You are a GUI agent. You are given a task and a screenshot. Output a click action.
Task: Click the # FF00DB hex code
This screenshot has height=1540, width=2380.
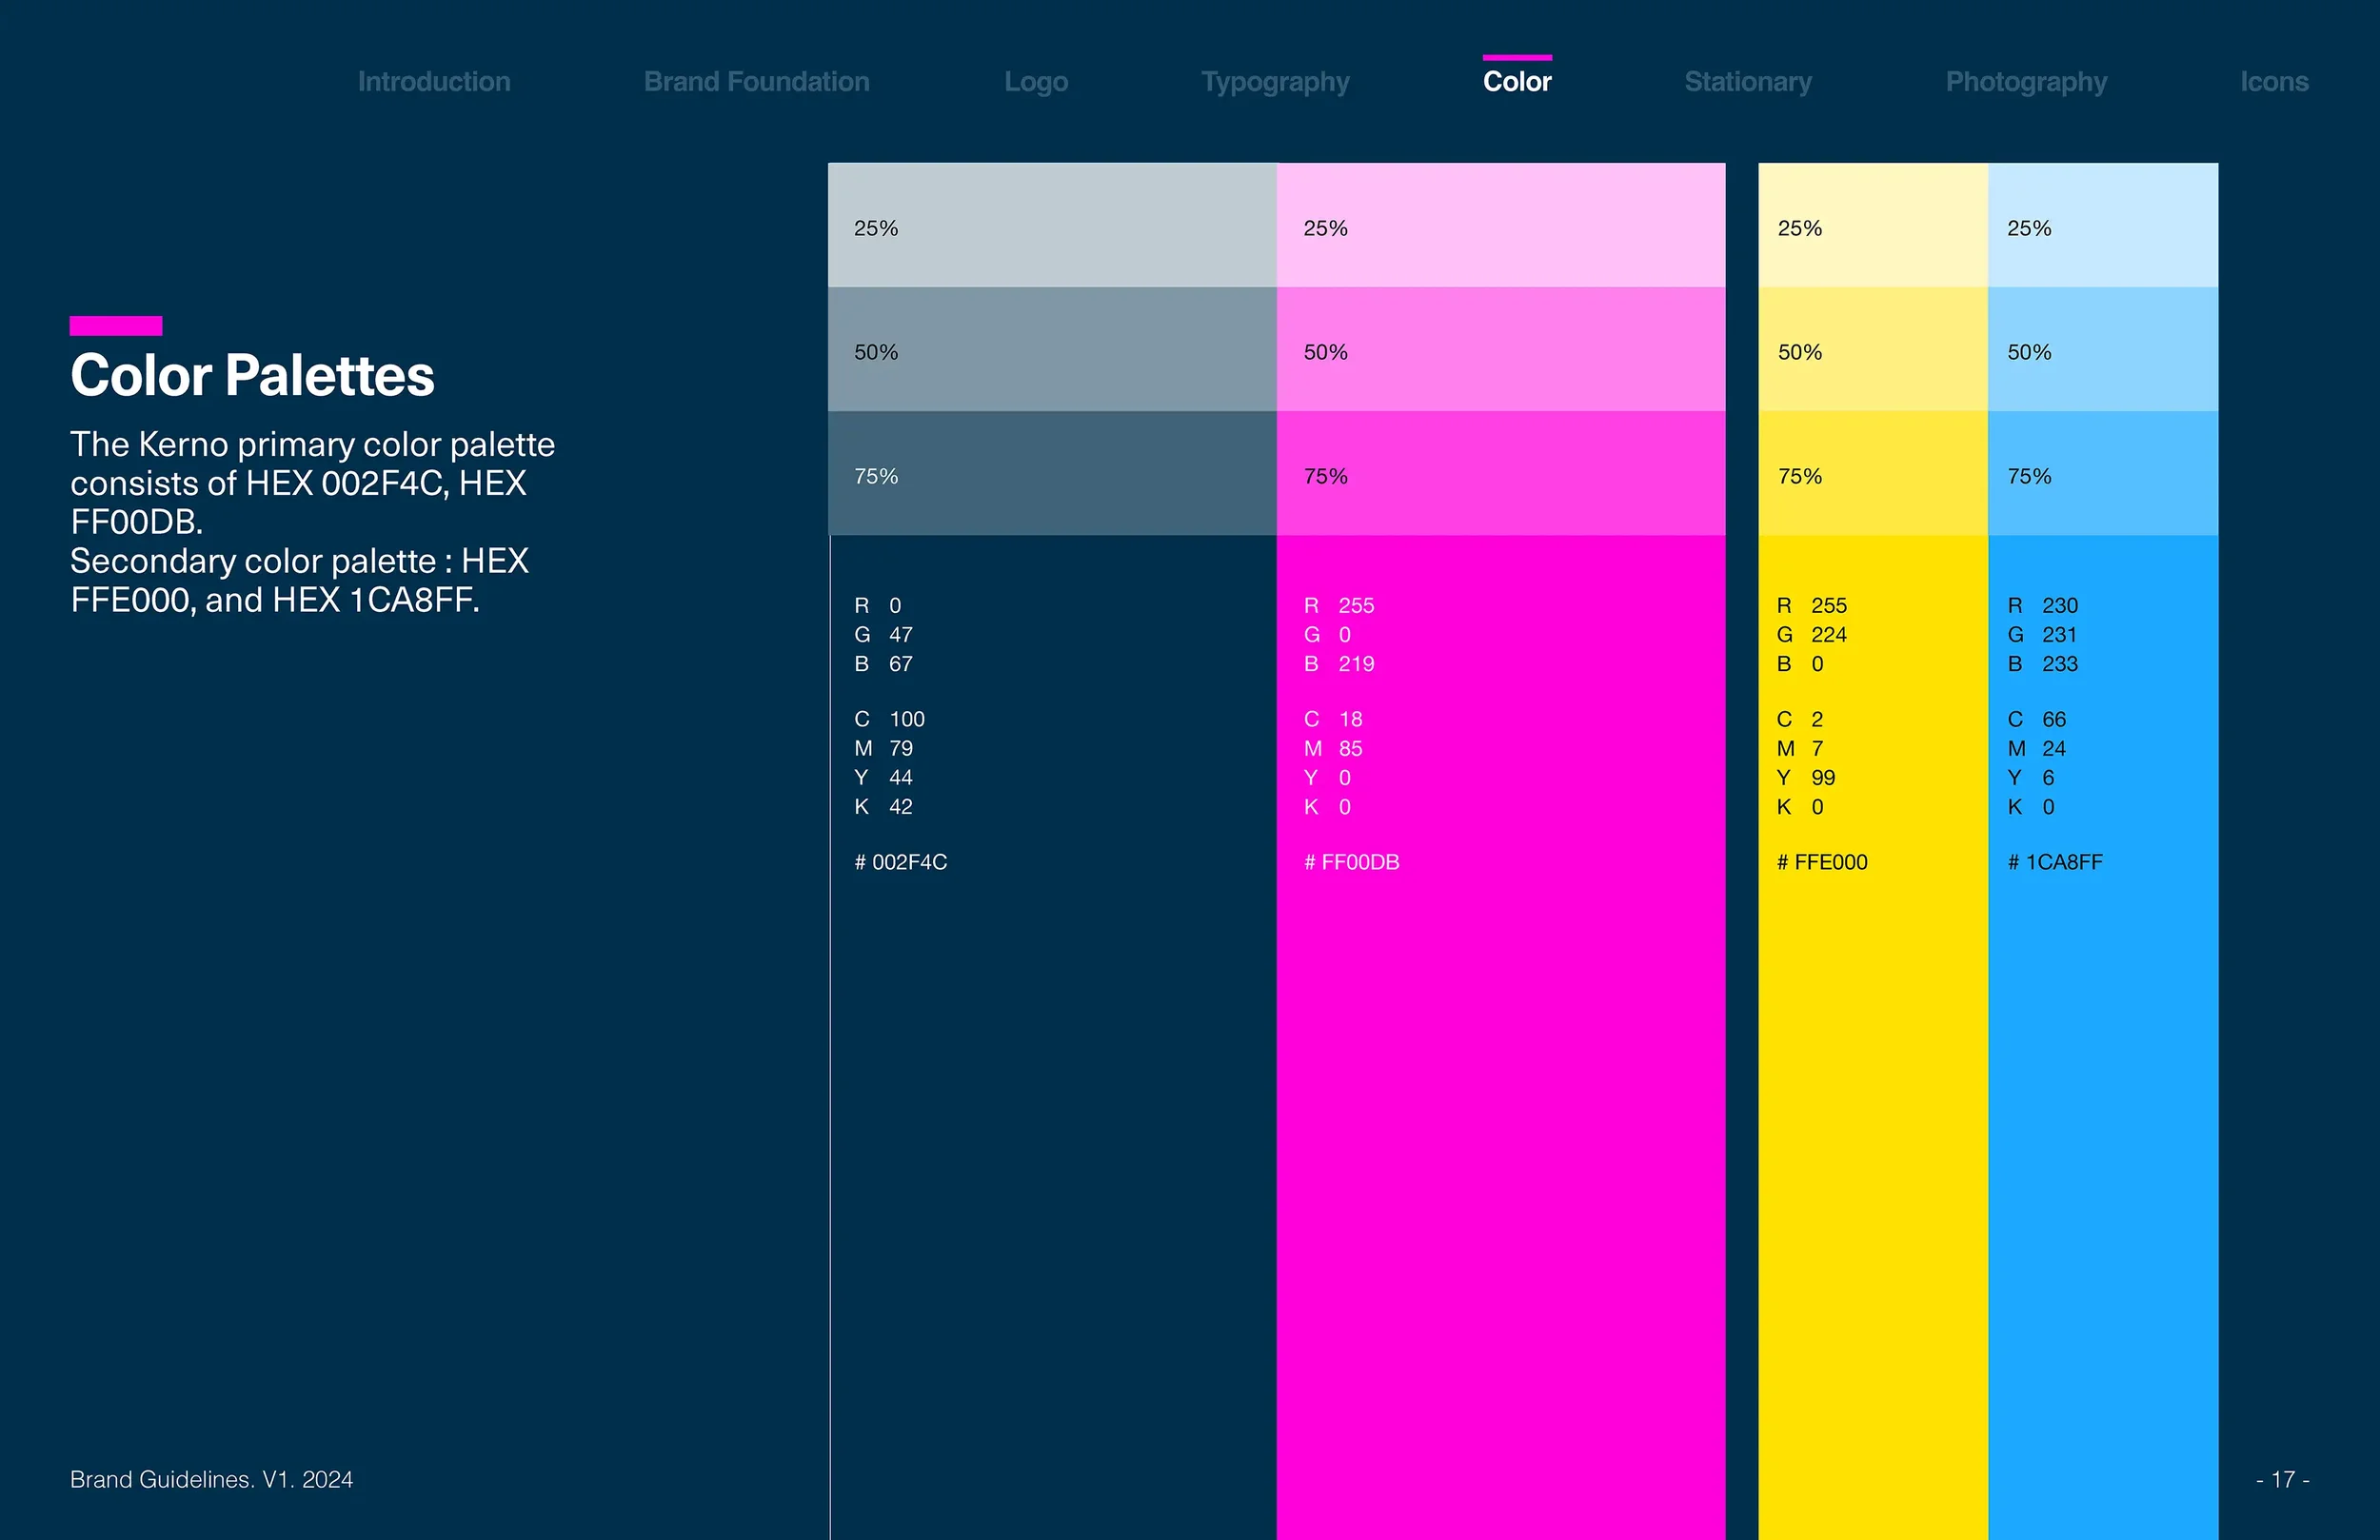(x=1351, y=862)
